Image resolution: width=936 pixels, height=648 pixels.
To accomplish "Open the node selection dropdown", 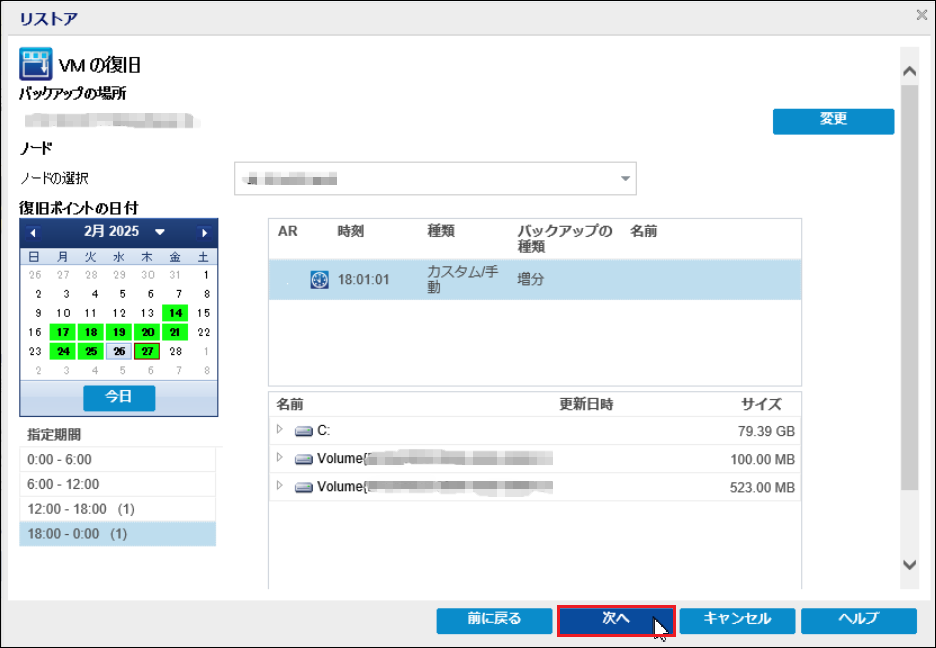I will (x=626, y=179).
